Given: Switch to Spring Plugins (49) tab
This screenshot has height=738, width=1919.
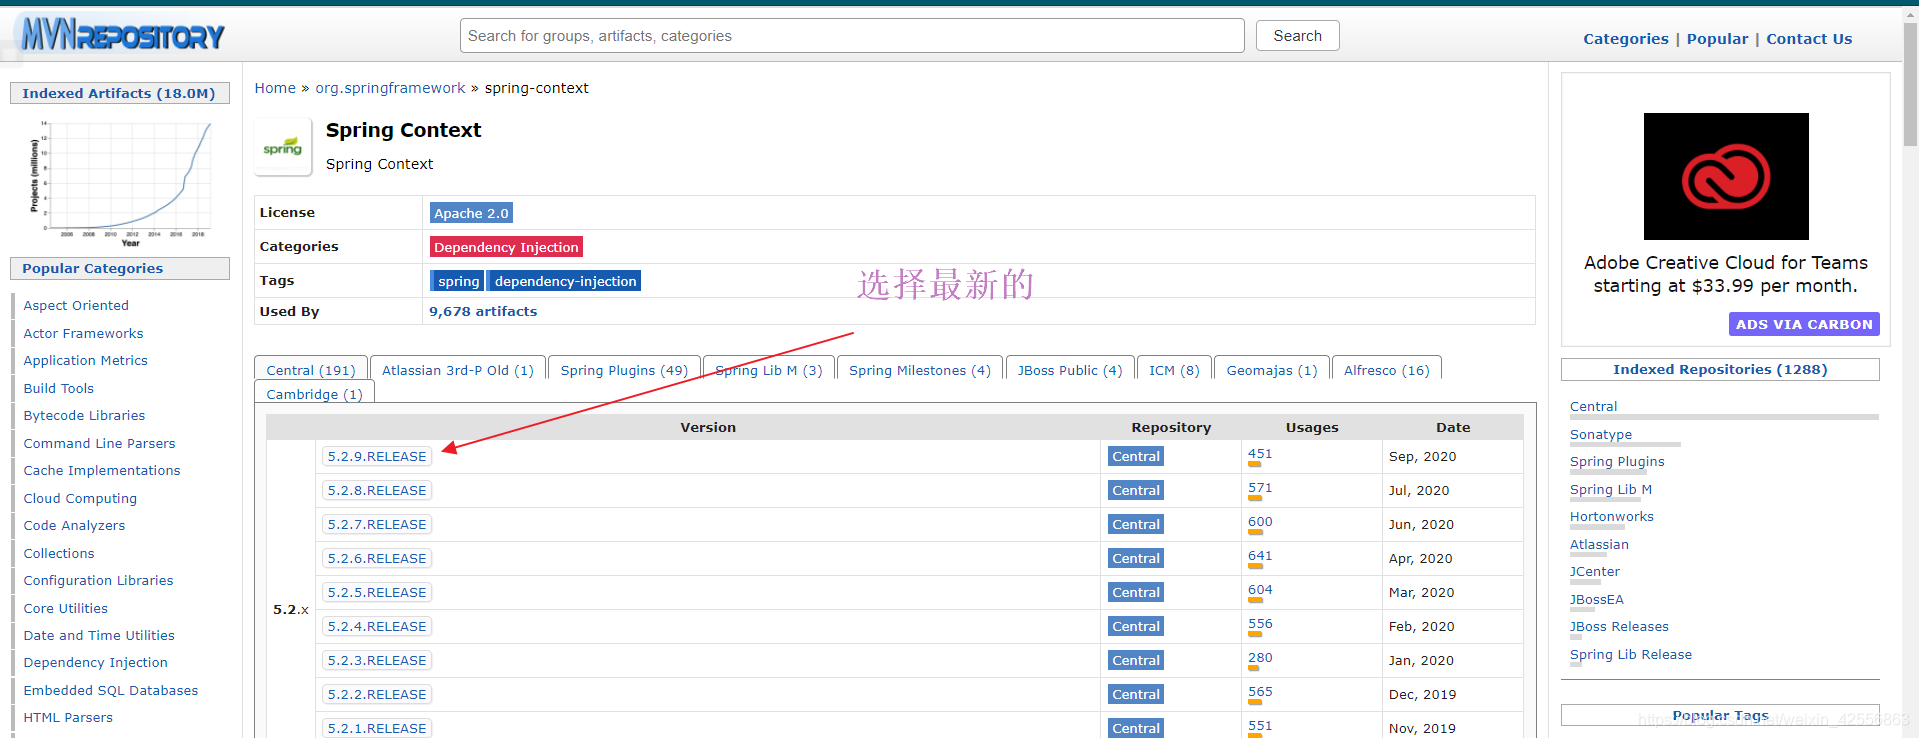Looking at the screenshot, I should point(624,370).
